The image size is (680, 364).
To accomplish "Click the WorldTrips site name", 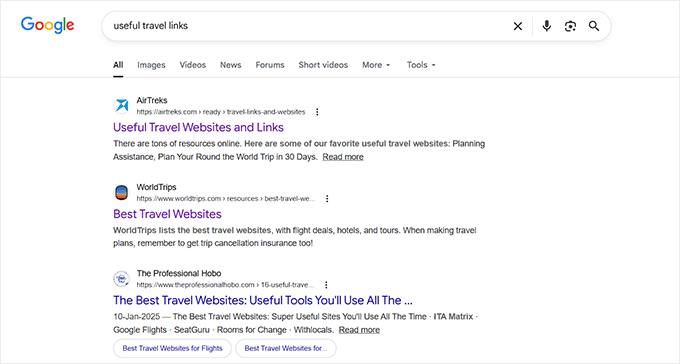I will coord(156,187).
